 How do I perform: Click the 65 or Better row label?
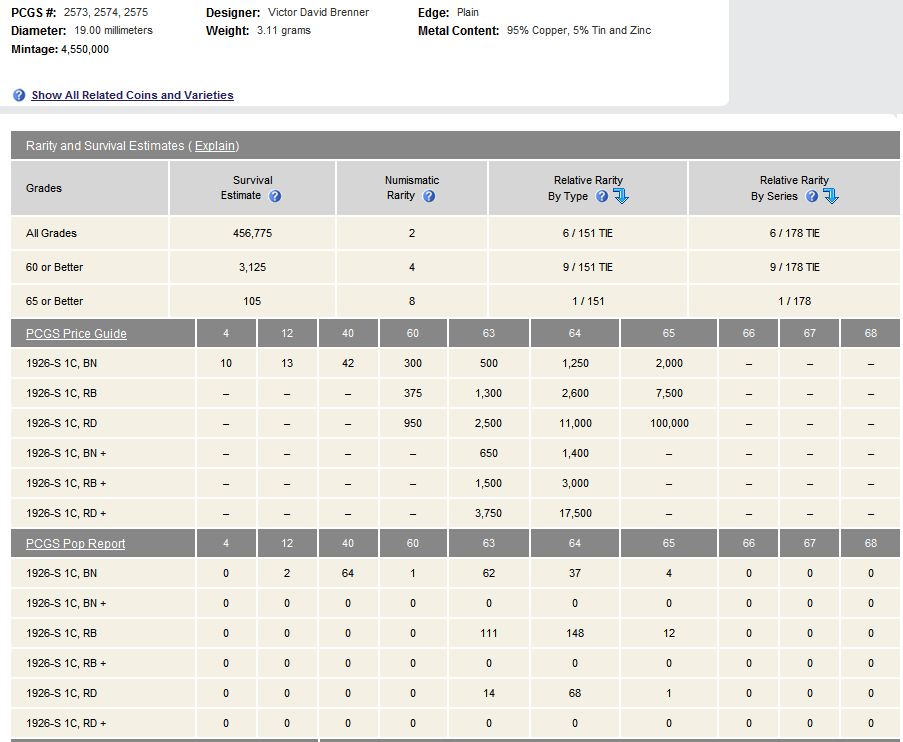point(55,301)
